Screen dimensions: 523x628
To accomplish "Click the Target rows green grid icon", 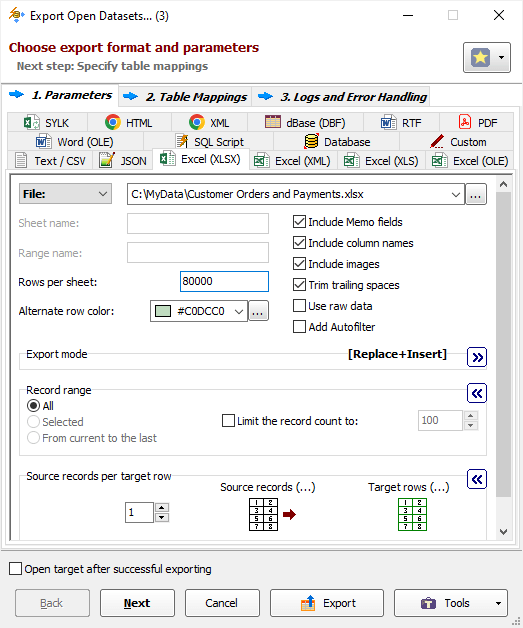I will point(412,515).
